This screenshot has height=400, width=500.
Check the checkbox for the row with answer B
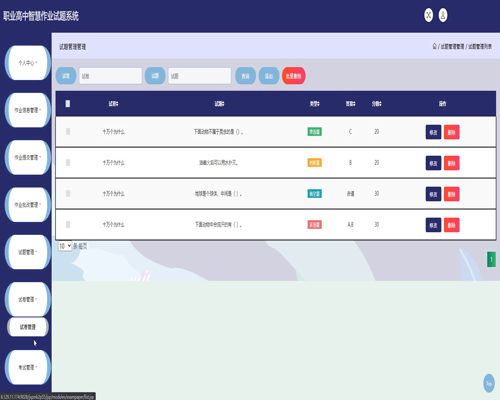tap(68, 163)
